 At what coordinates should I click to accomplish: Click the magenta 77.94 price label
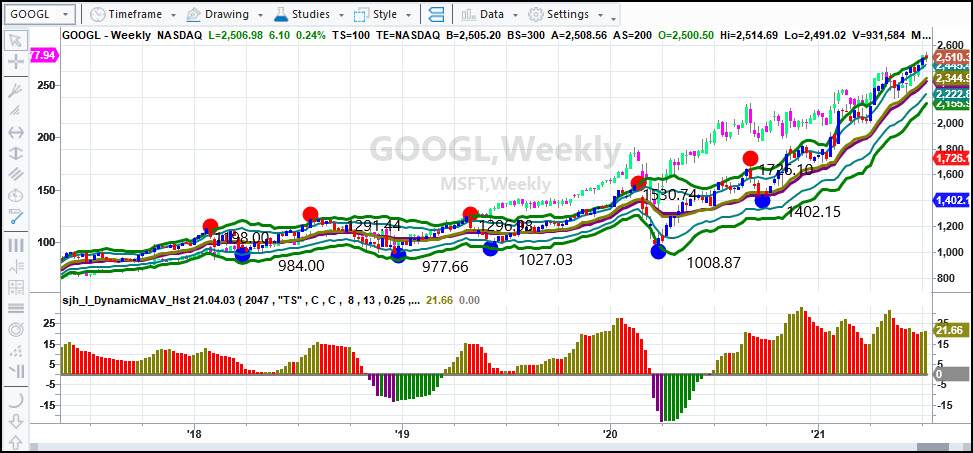pos(43,57)
